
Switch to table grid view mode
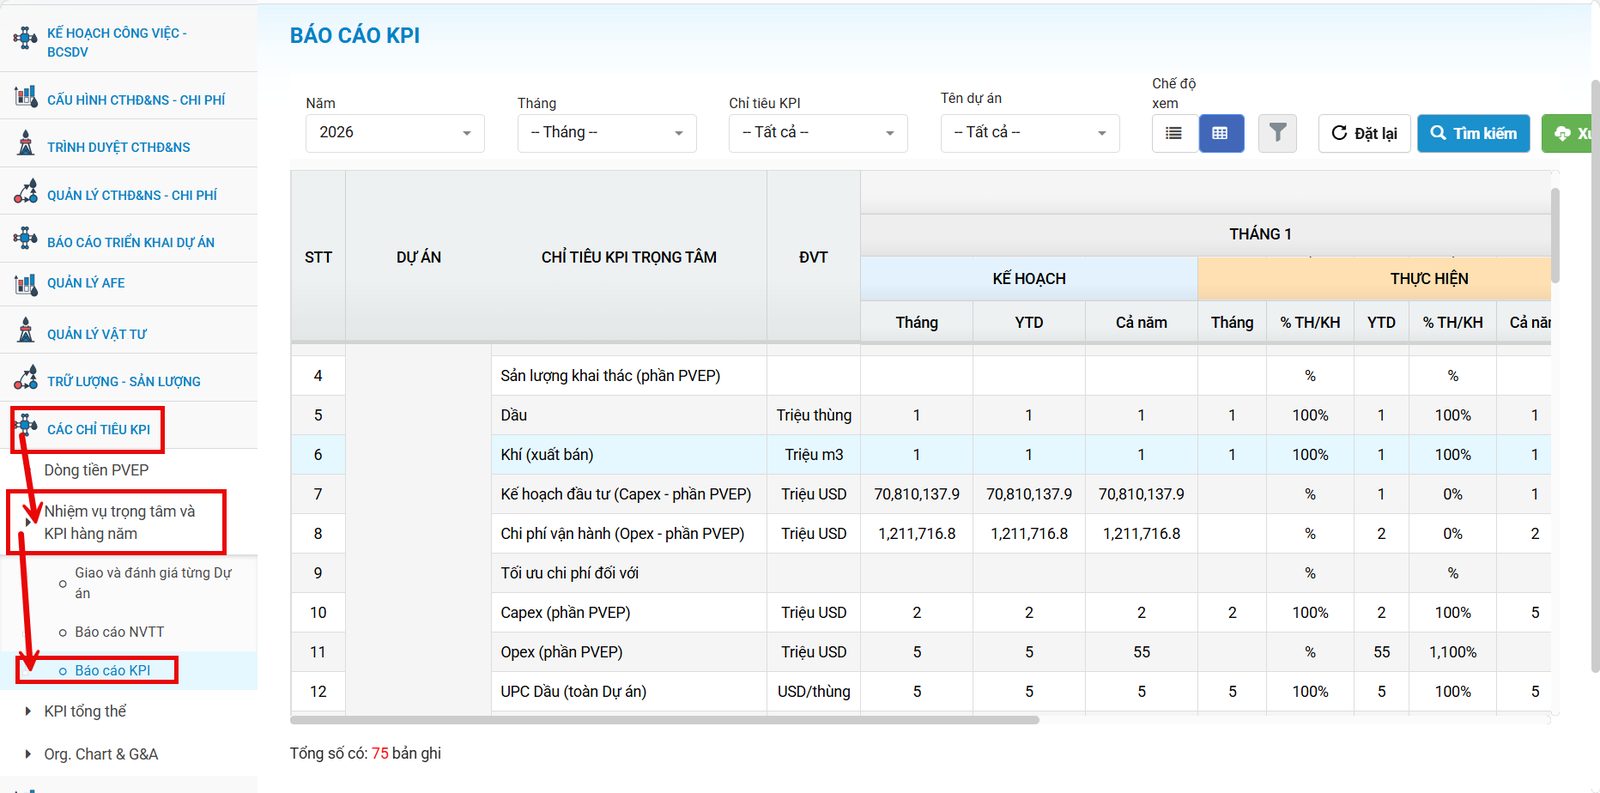click(x=1220, y=133)
